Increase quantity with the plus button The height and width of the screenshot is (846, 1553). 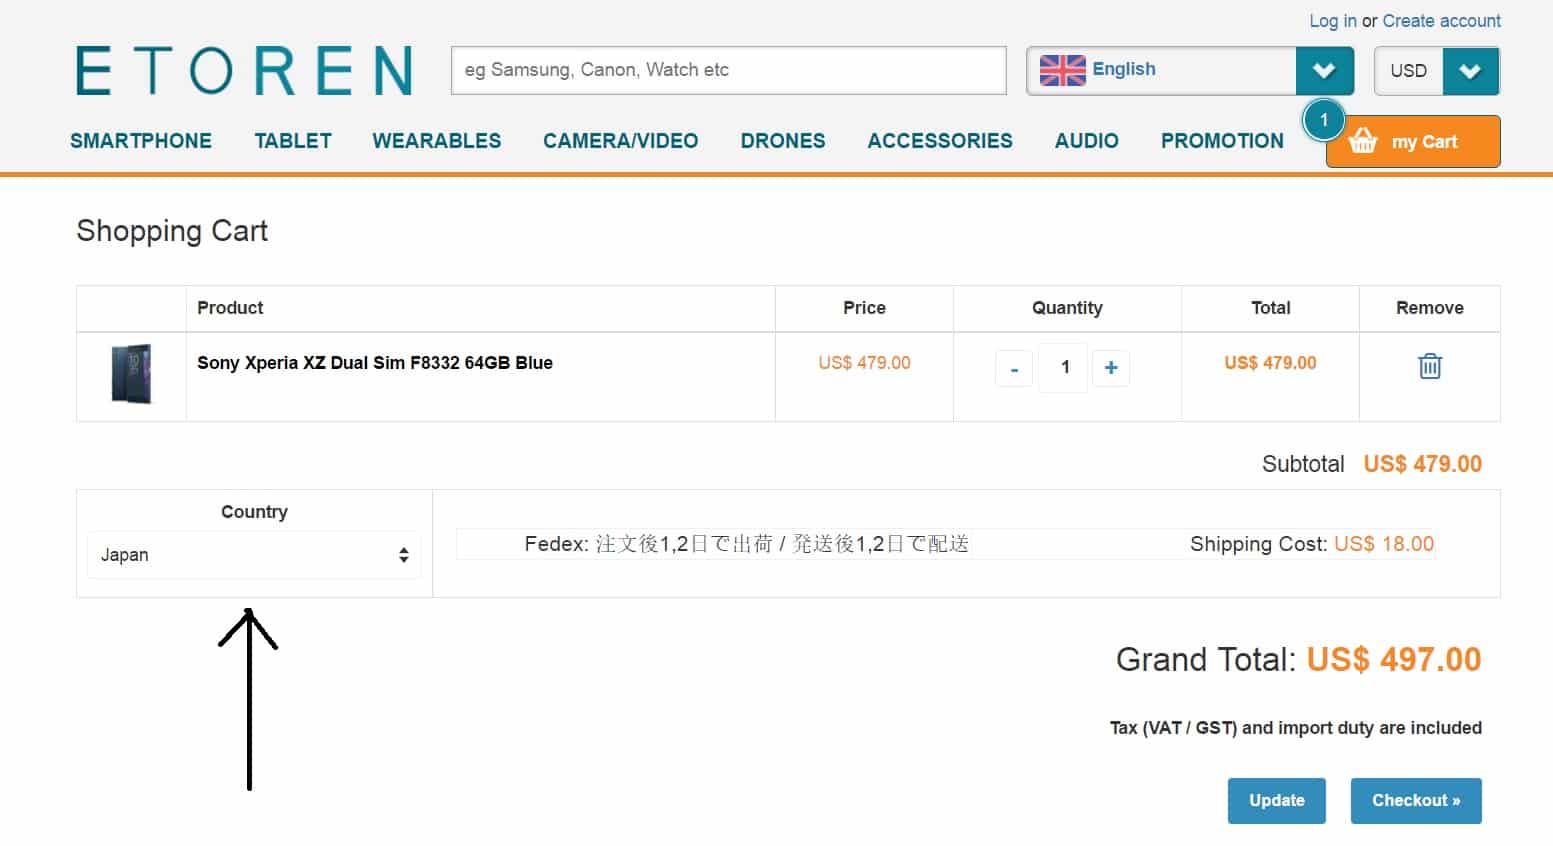(1111, 368)
